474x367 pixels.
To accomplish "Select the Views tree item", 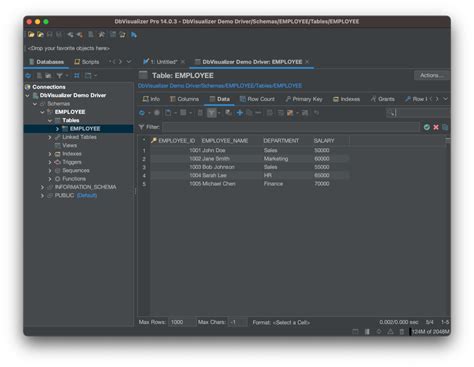I will [69, 145].
